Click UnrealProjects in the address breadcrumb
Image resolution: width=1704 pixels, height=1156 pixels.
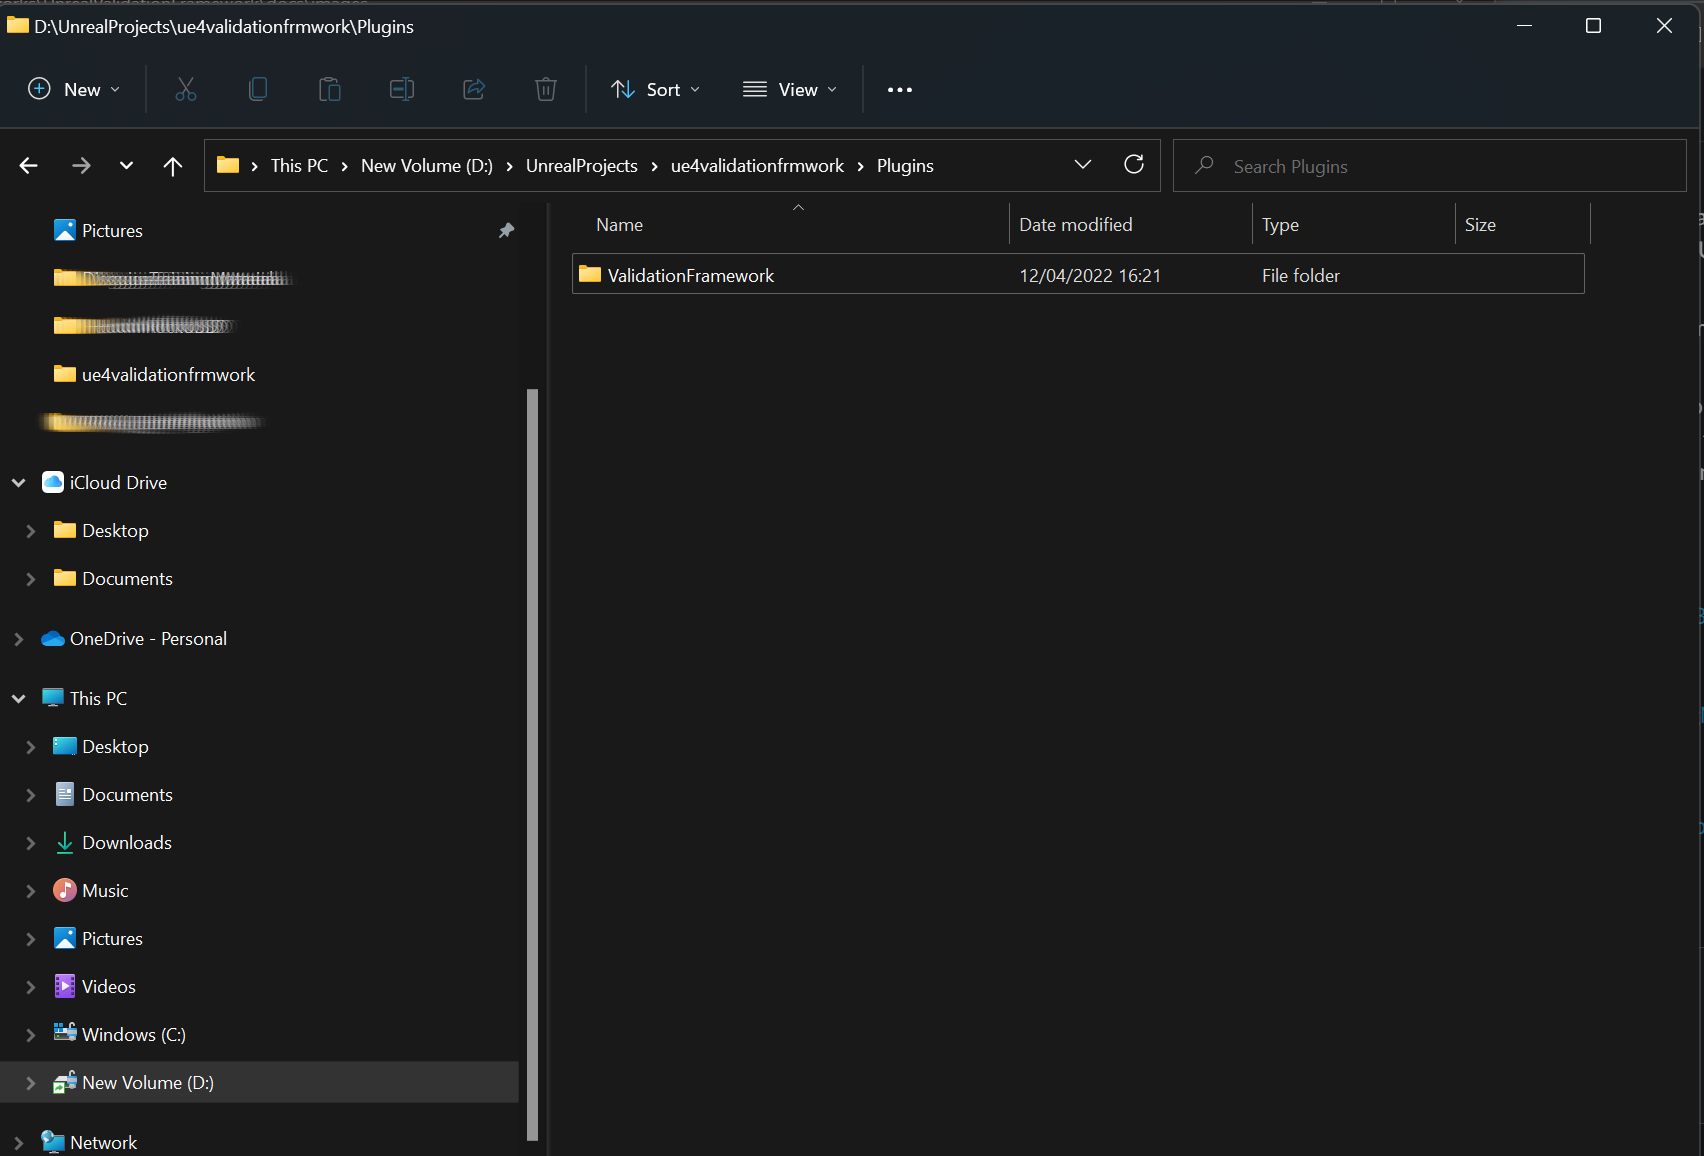click(581, 166)
